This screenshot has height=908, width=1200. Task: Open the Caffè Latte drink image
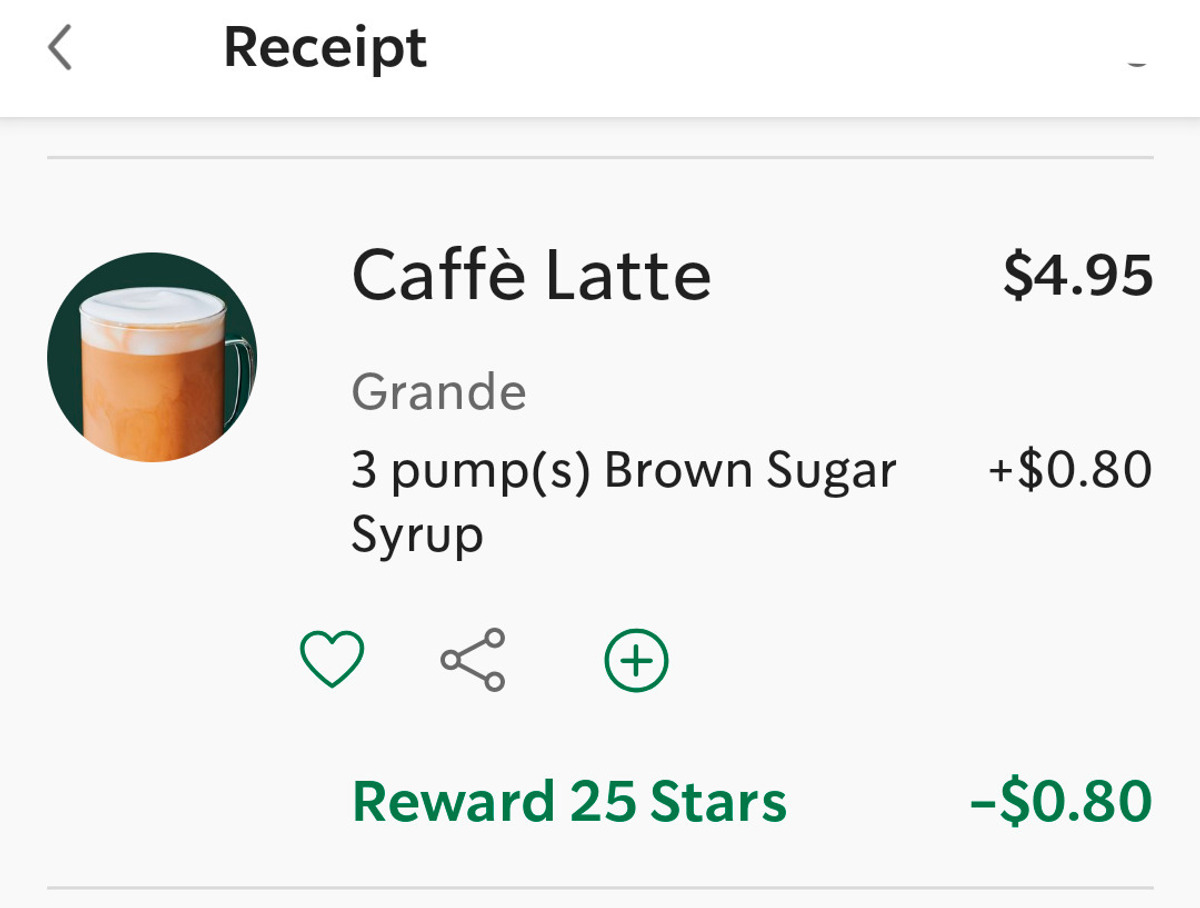pos(152,357)
